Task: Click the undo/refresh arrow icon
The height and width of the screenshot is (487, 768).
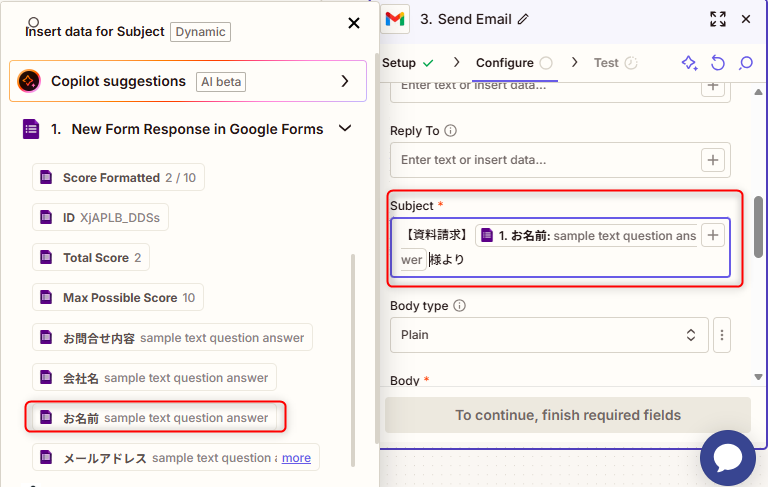Action: [x=718, y=63]
